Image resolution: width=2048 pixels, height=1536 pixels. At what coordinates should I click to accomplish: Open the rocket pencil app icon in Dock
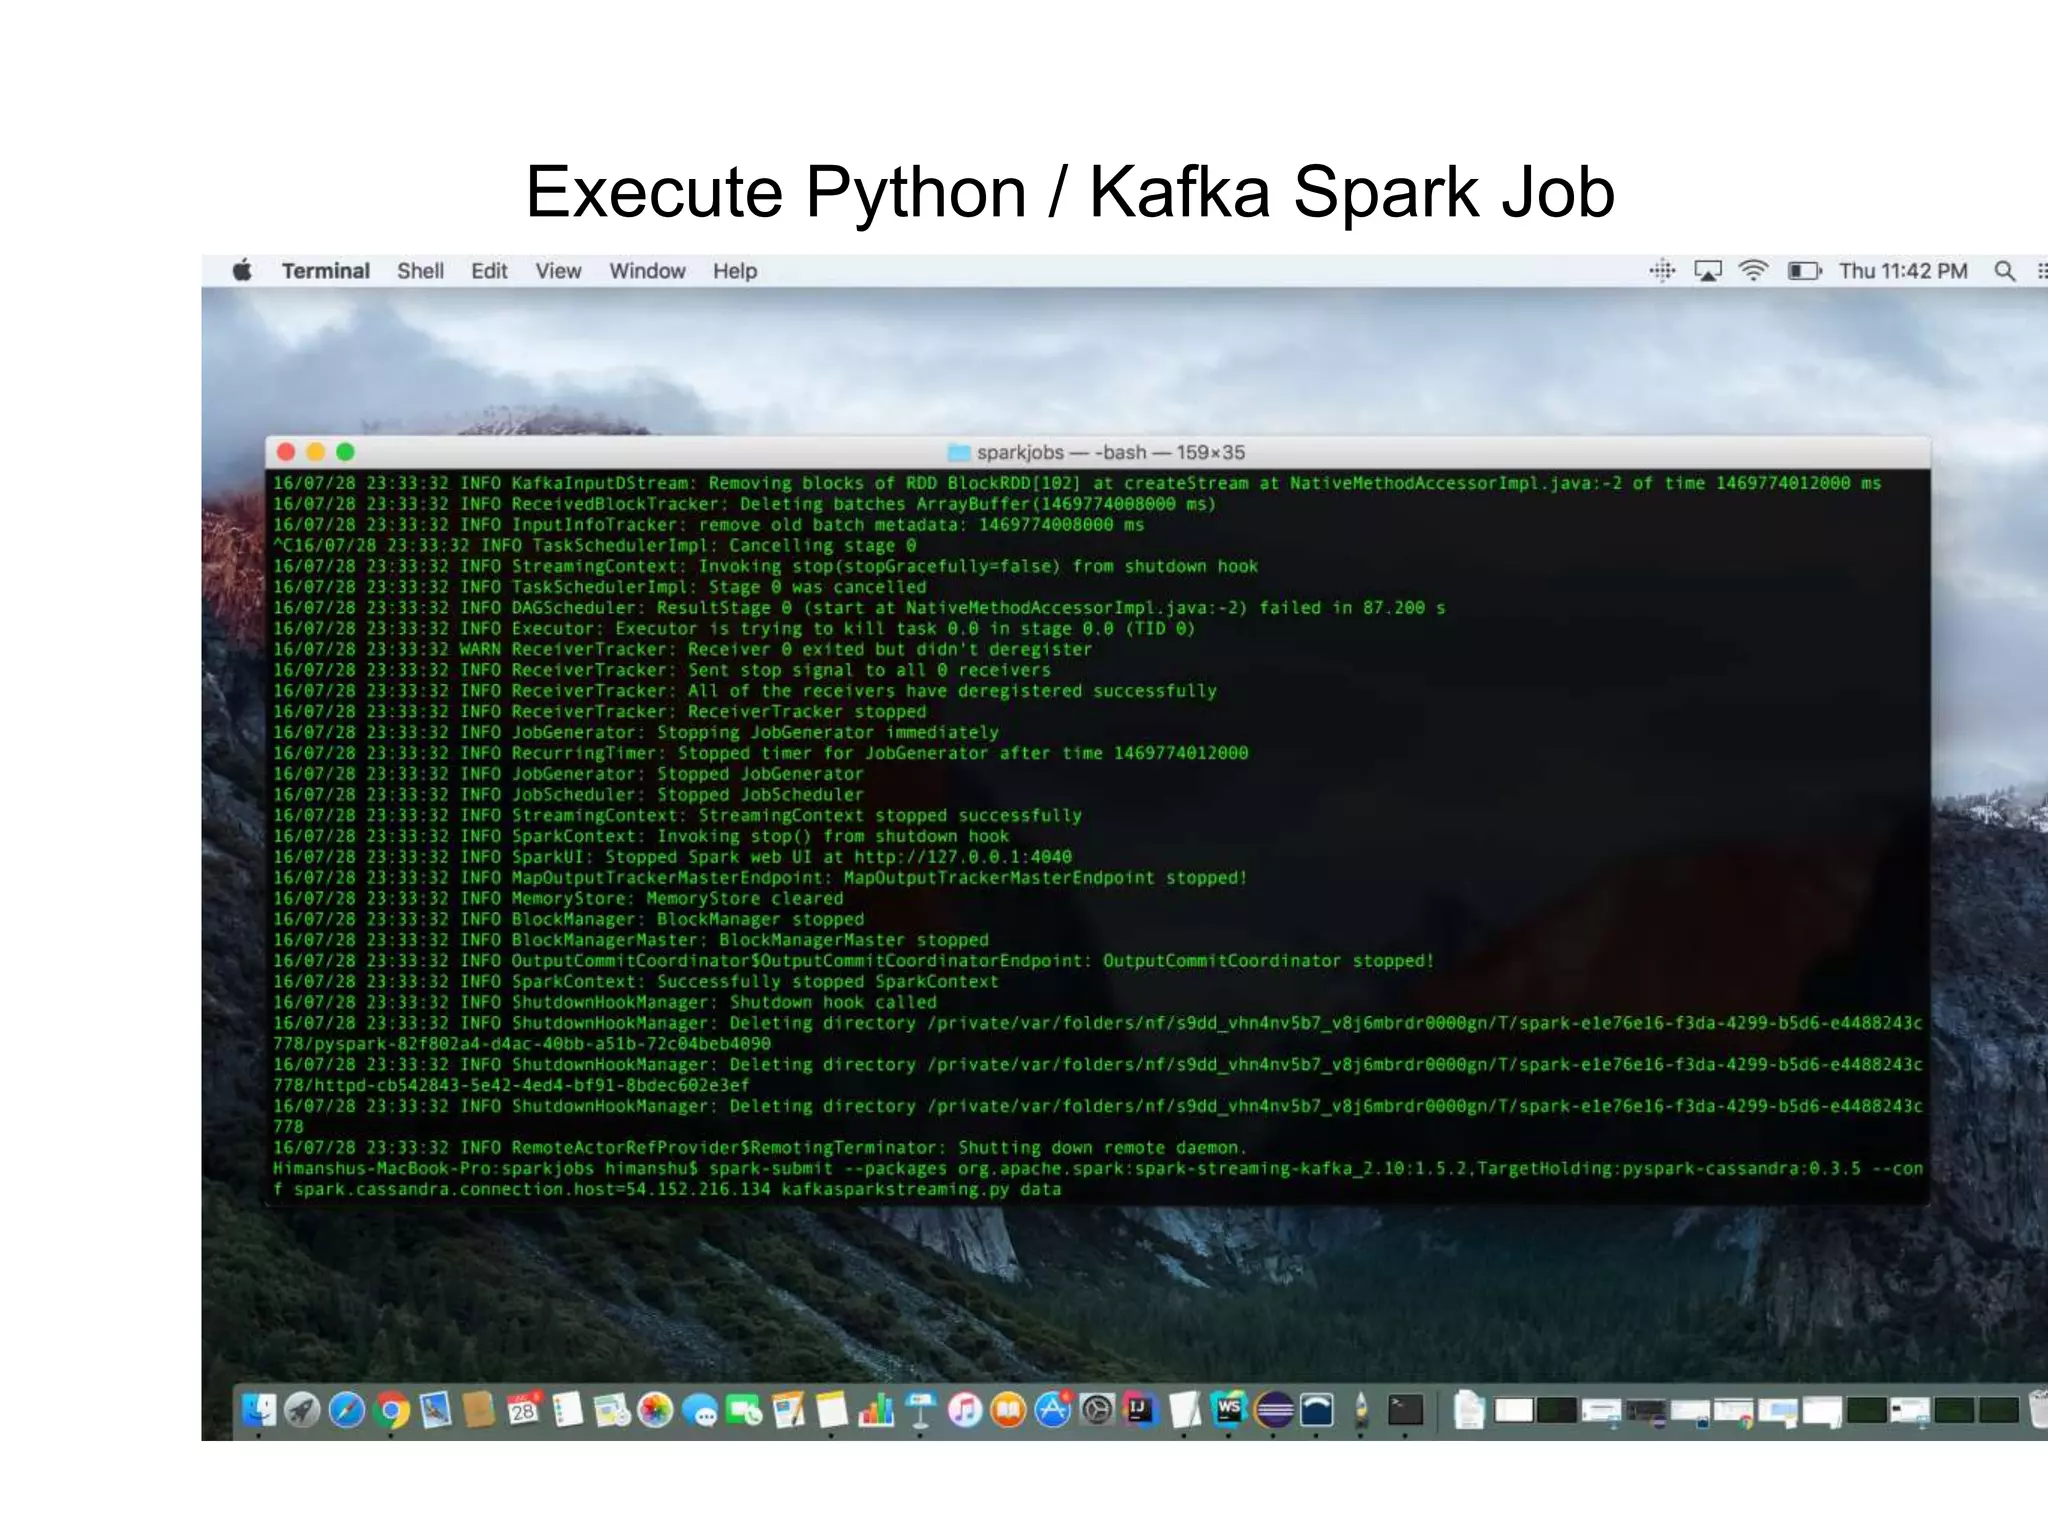click(x=1361, y=1410)
